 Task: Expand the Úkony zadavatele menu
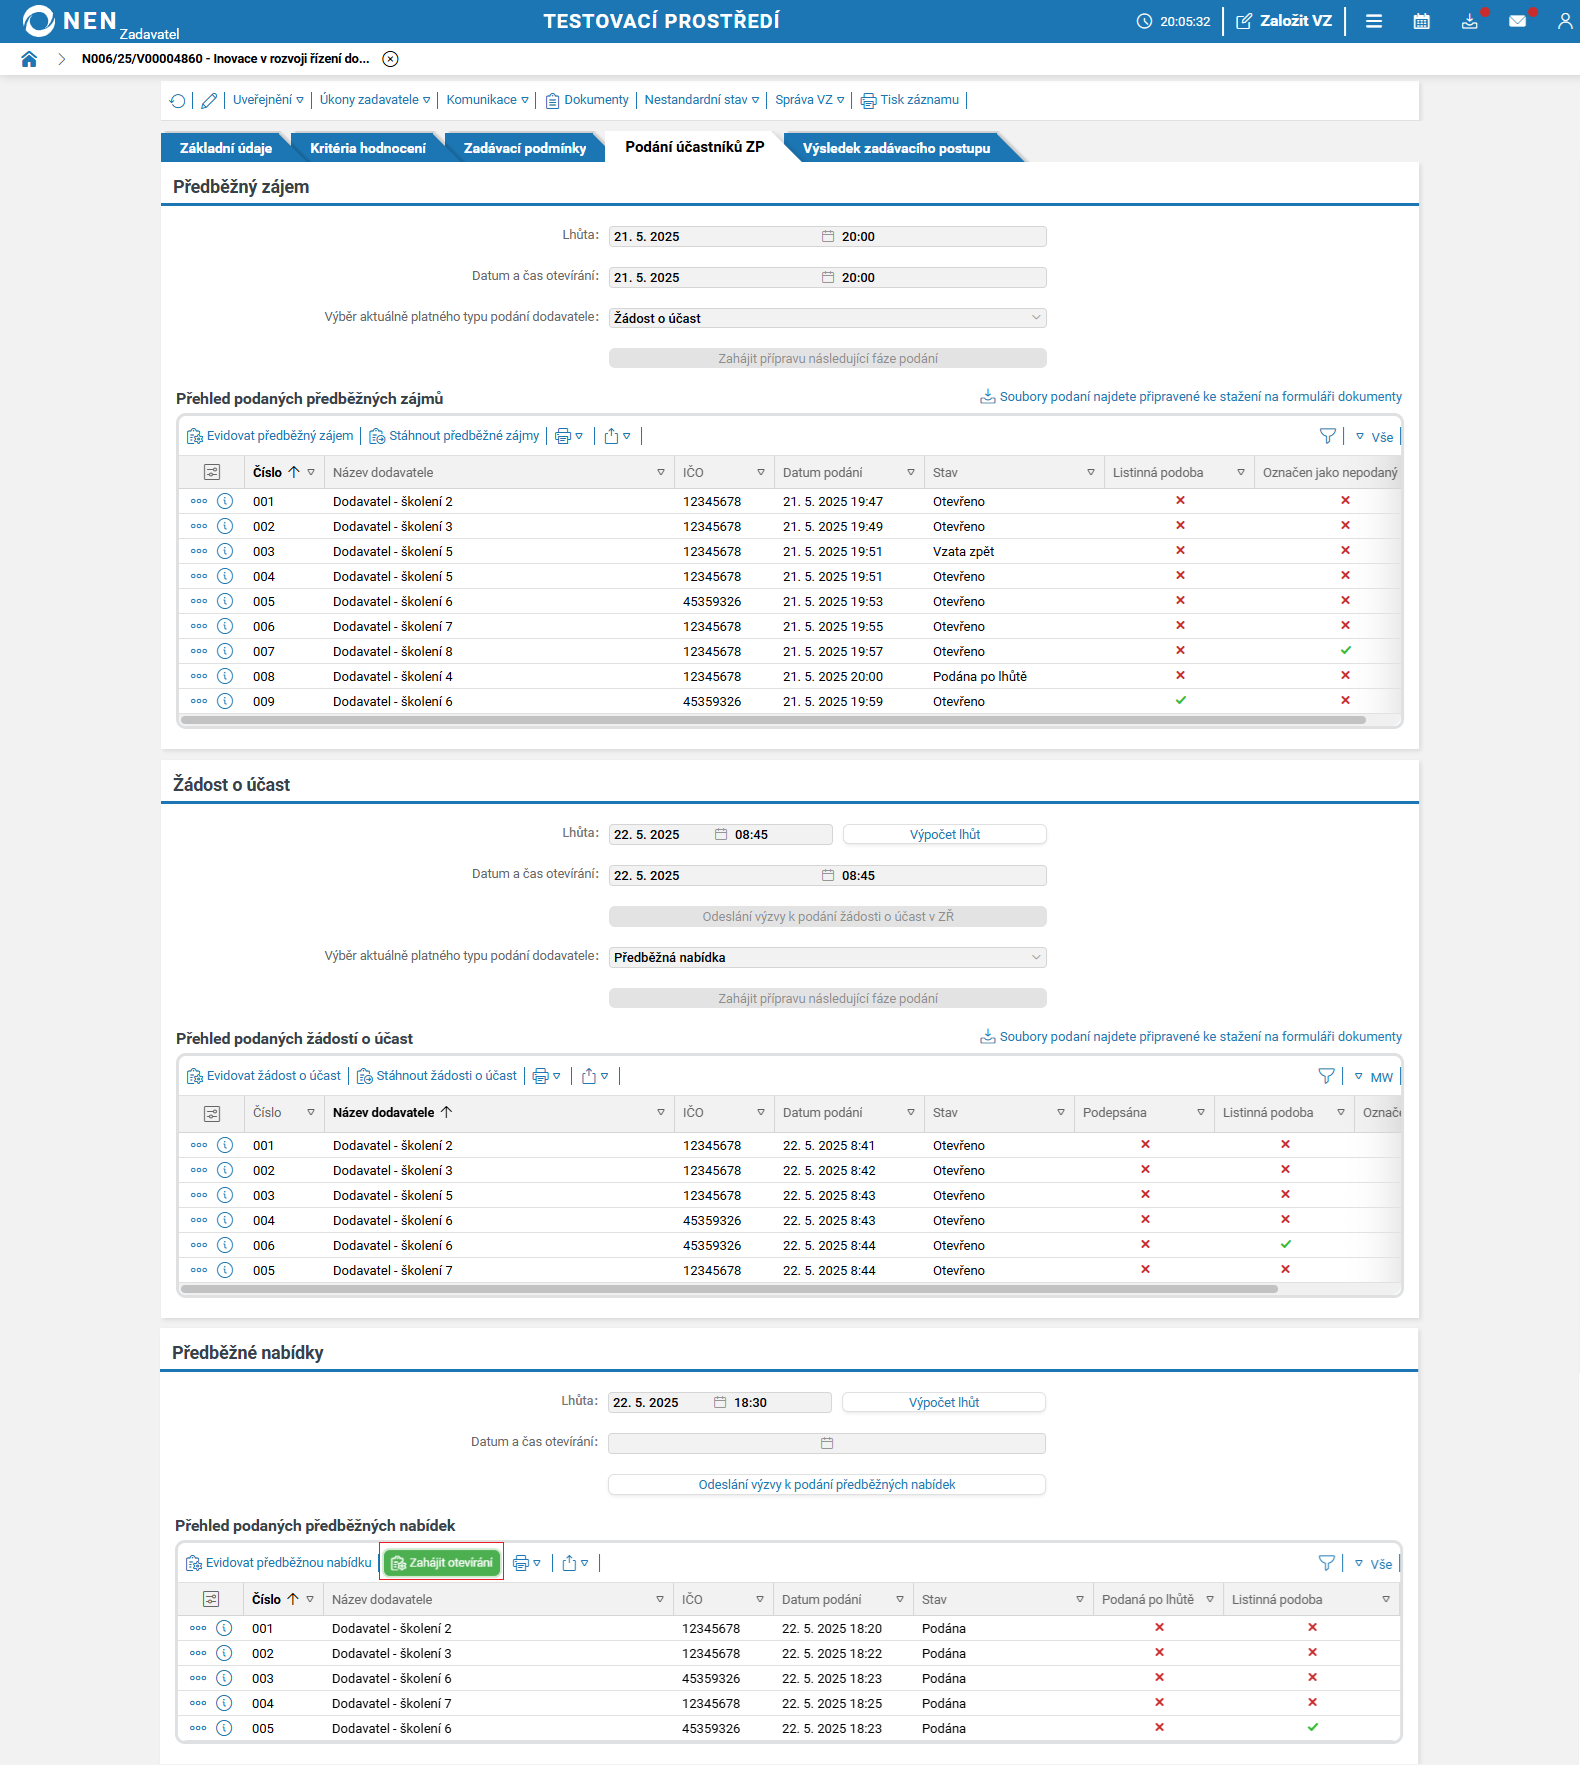pos(375,100)
